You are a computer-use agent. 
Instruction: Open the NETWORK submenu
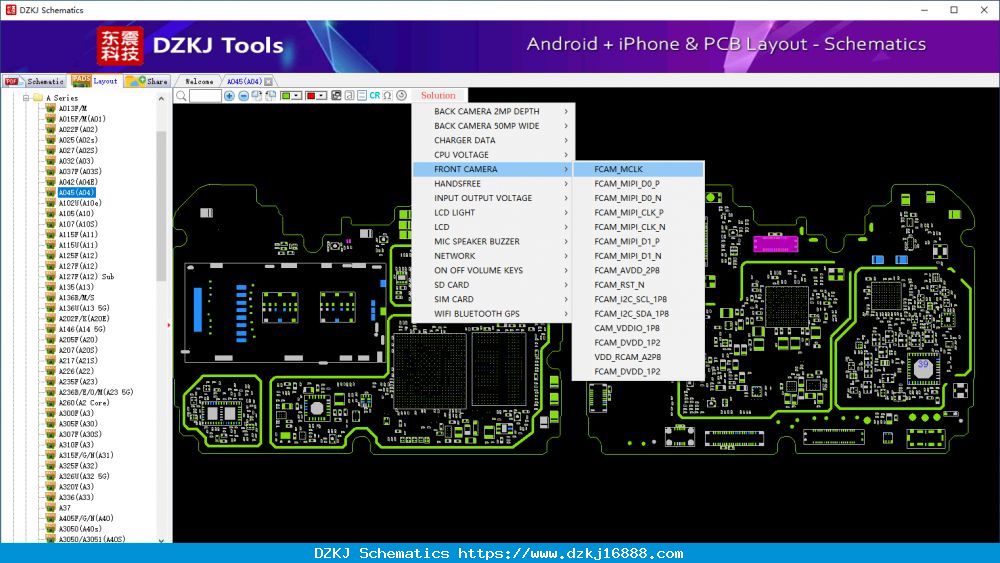[493, 256]
